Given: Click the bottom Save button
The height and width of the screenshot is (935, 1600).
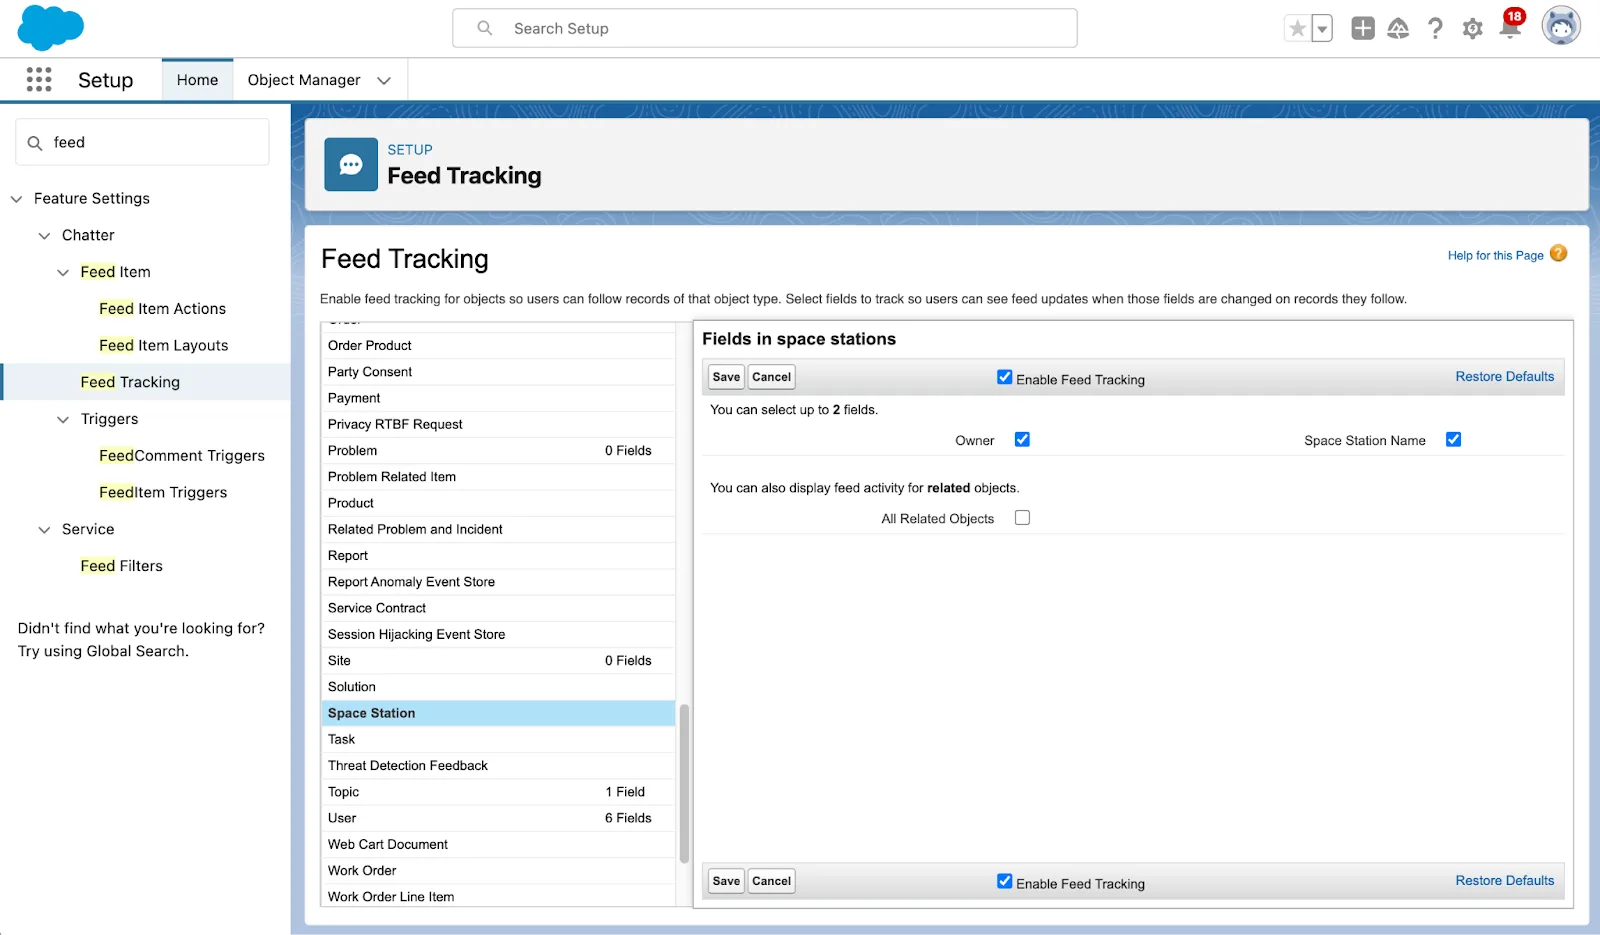Looking at the screenshot, I should pyautogui.click(x=726, y=881).
